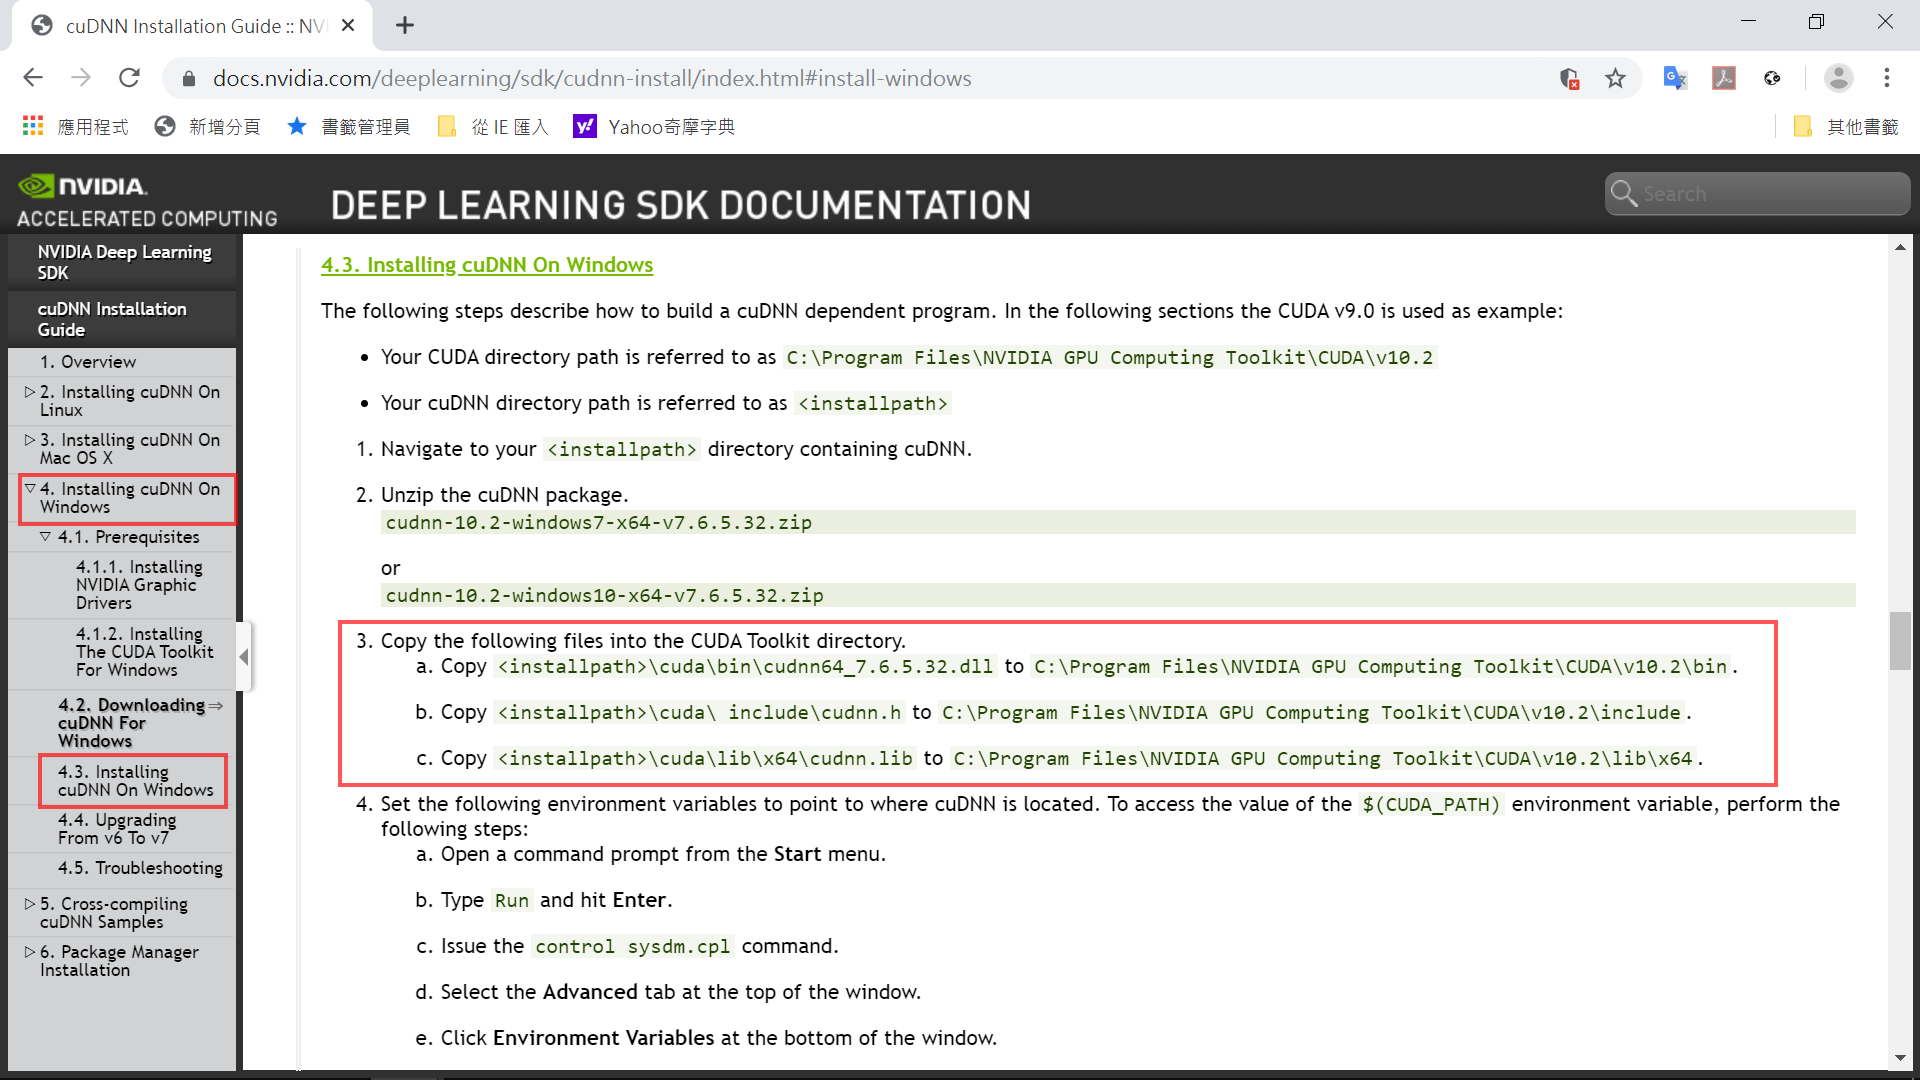Click the lib\x64\cudnn.lib path text
The image size is (1920, 1080).
click(x=705, y=759)
